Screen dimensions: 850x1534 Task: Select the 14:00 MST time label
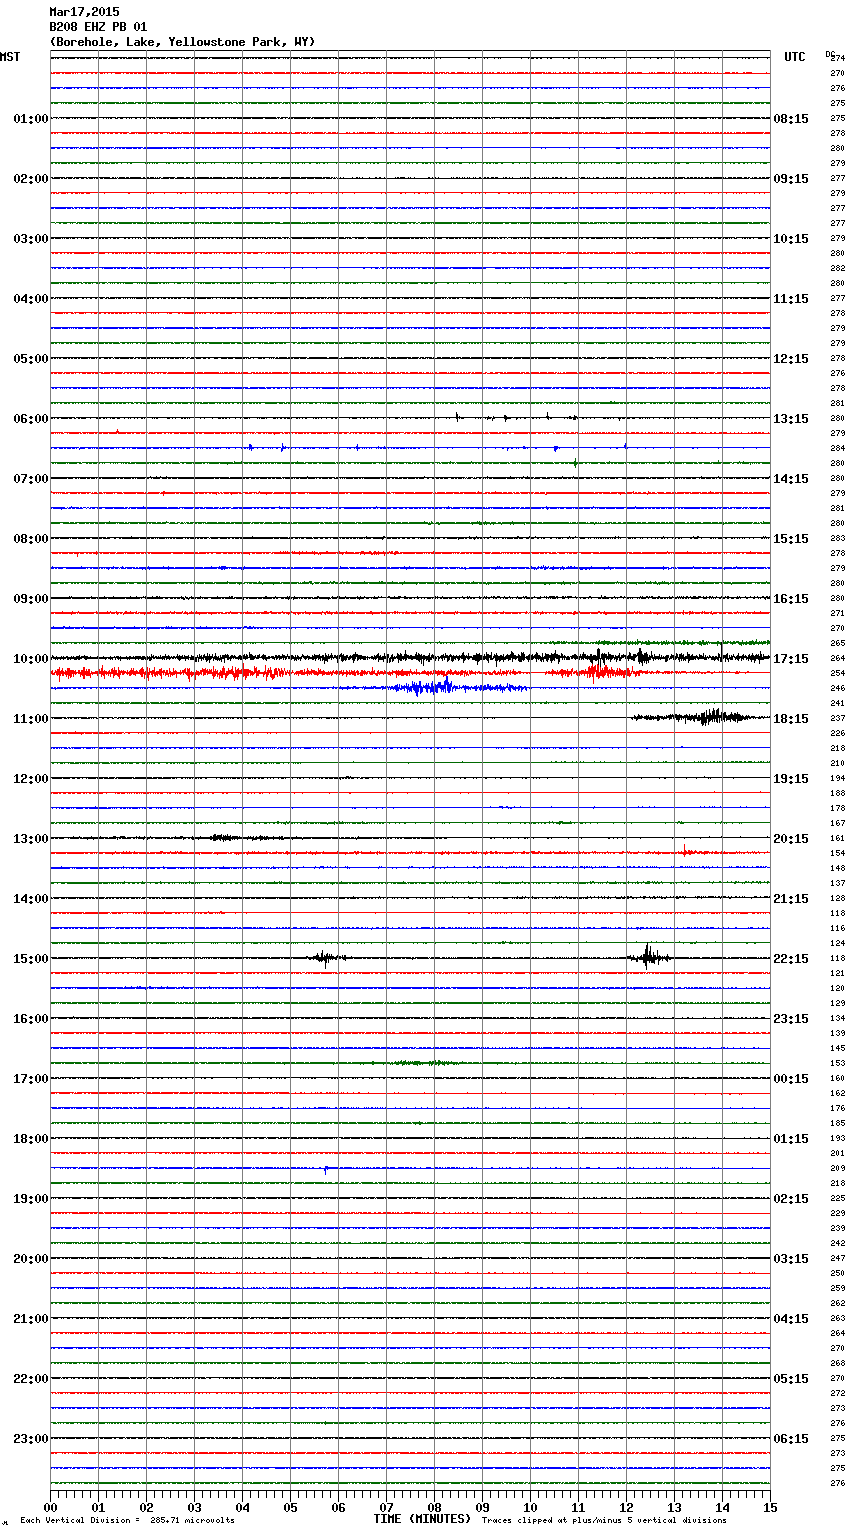coord(30,899)
